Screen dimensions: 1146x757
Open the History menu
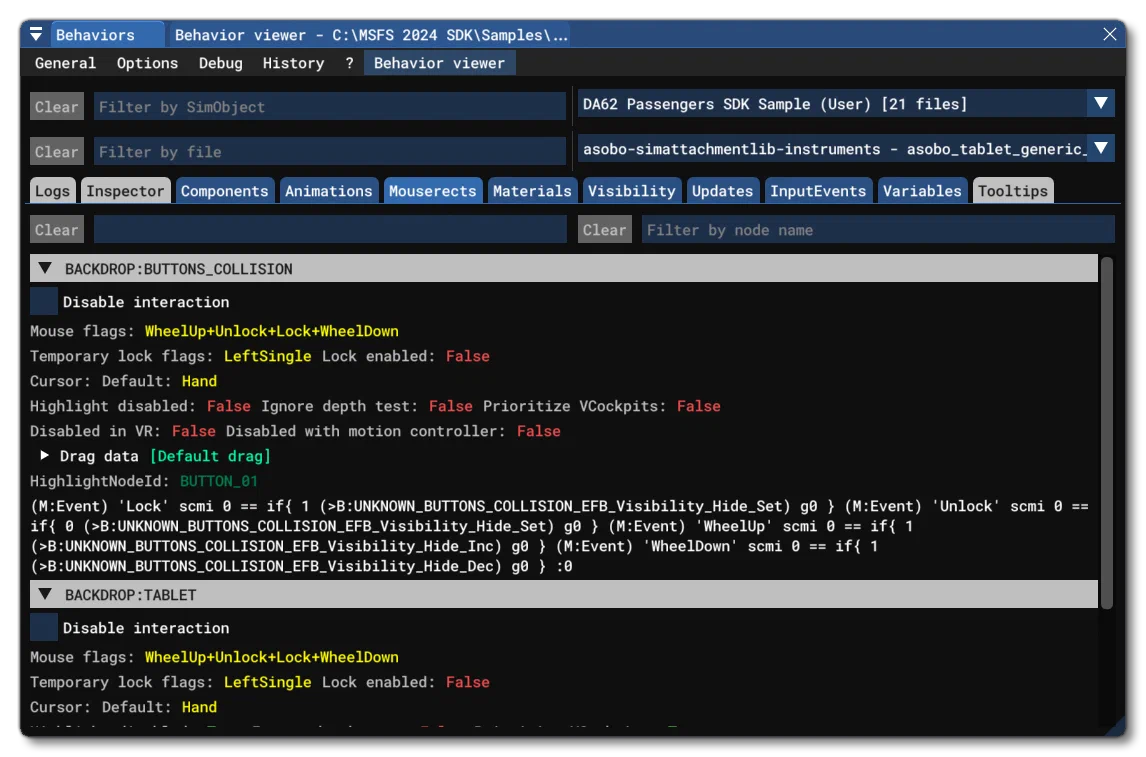click(x=293, y=64)
